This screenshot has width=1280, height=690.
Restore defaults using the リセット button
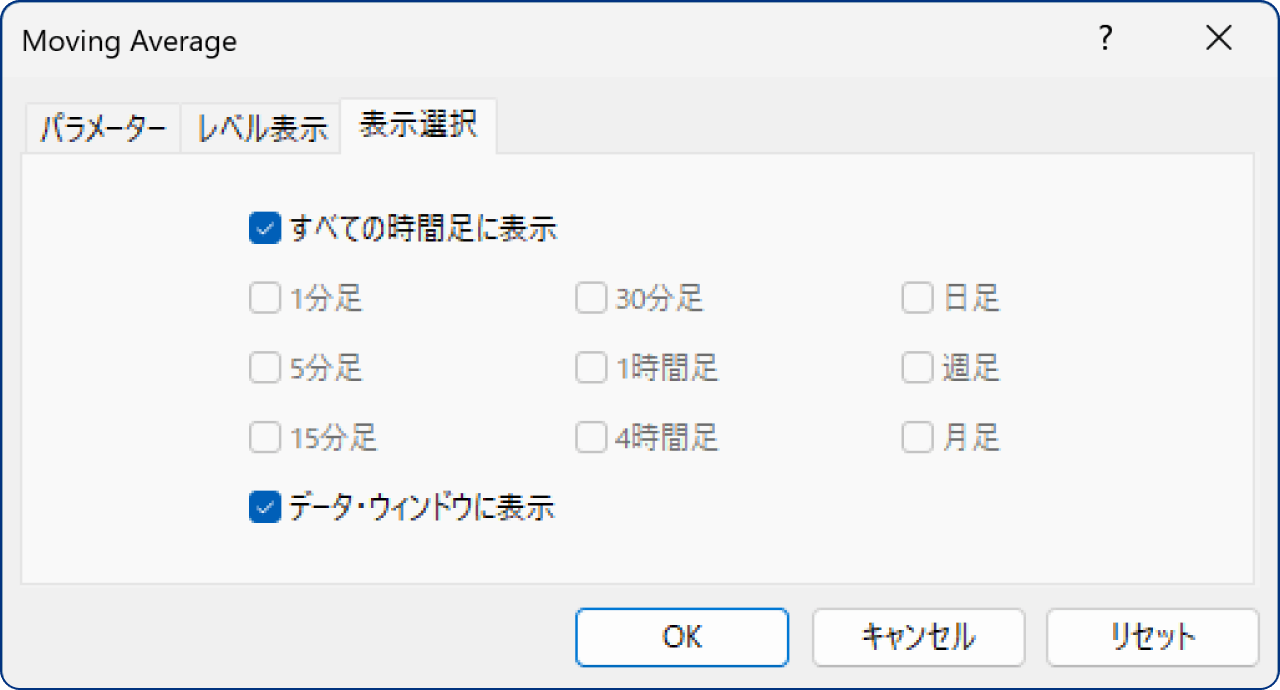pos(1150,636)
